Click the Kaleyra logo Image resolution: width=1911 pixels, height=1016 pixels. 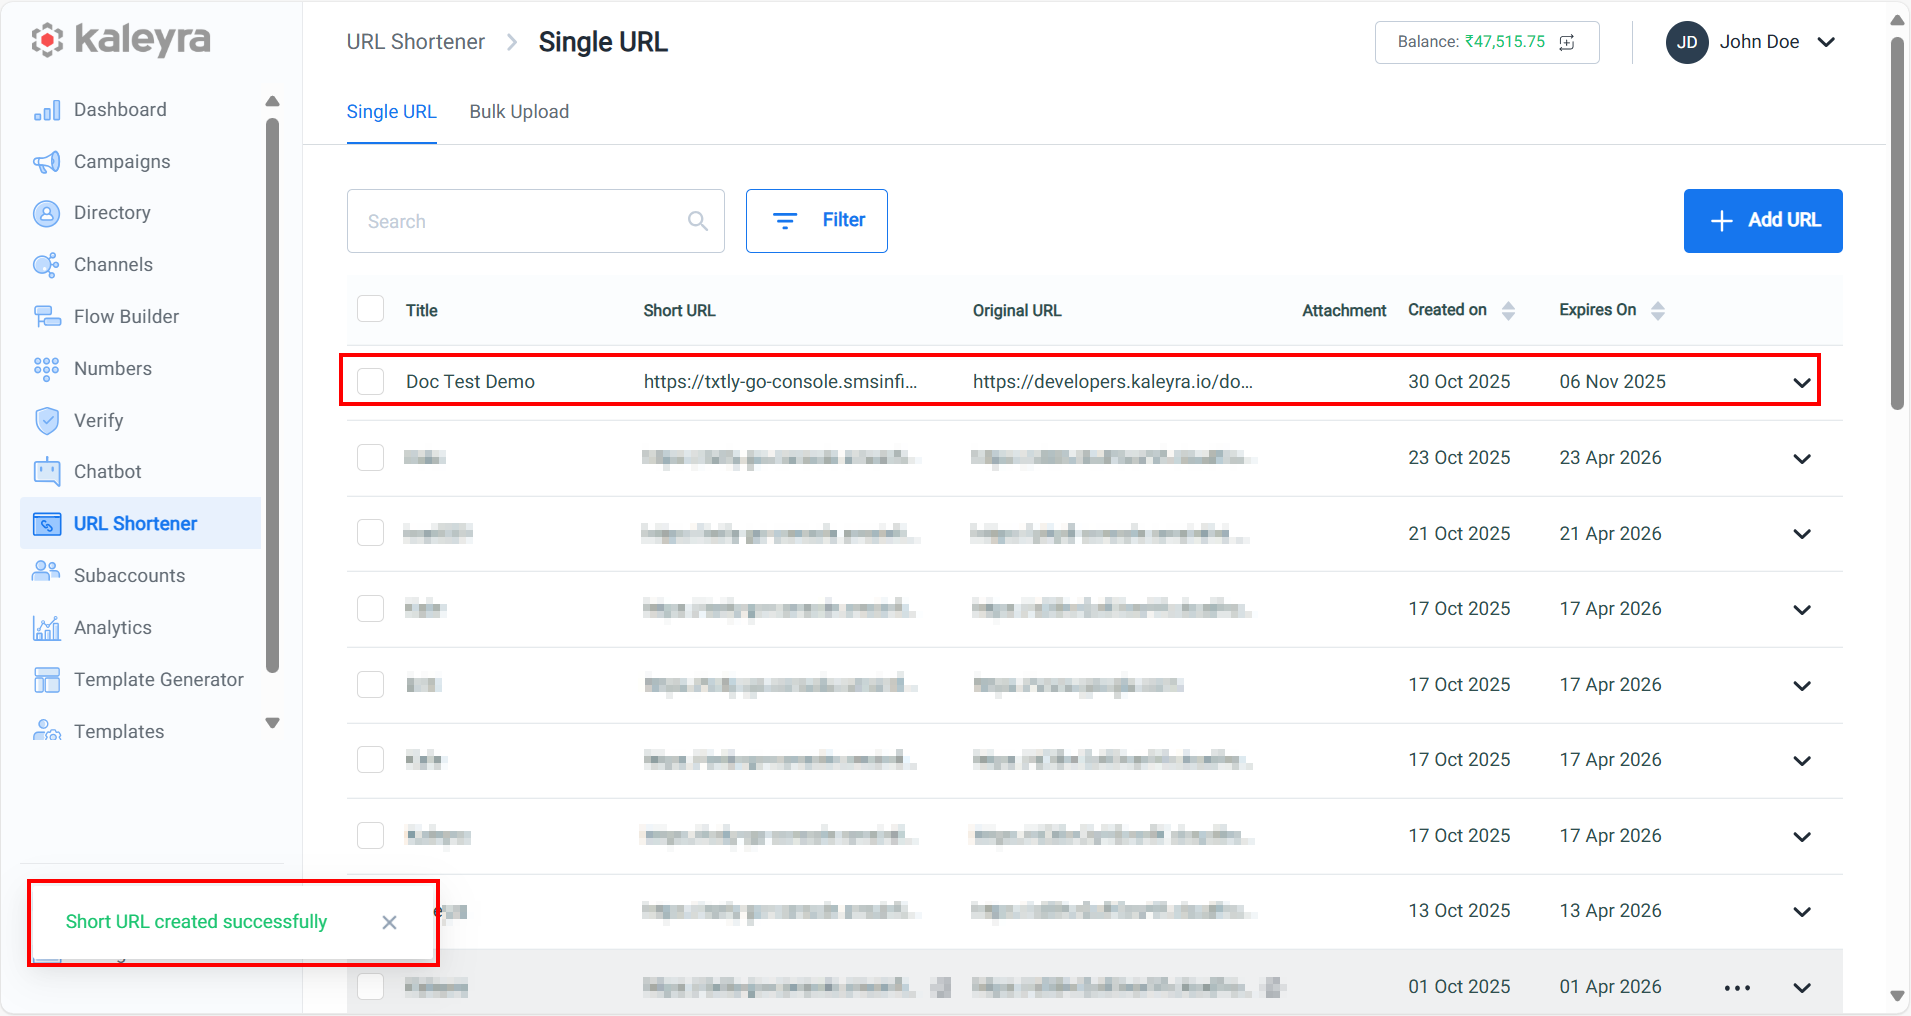(x=120, y=40)
